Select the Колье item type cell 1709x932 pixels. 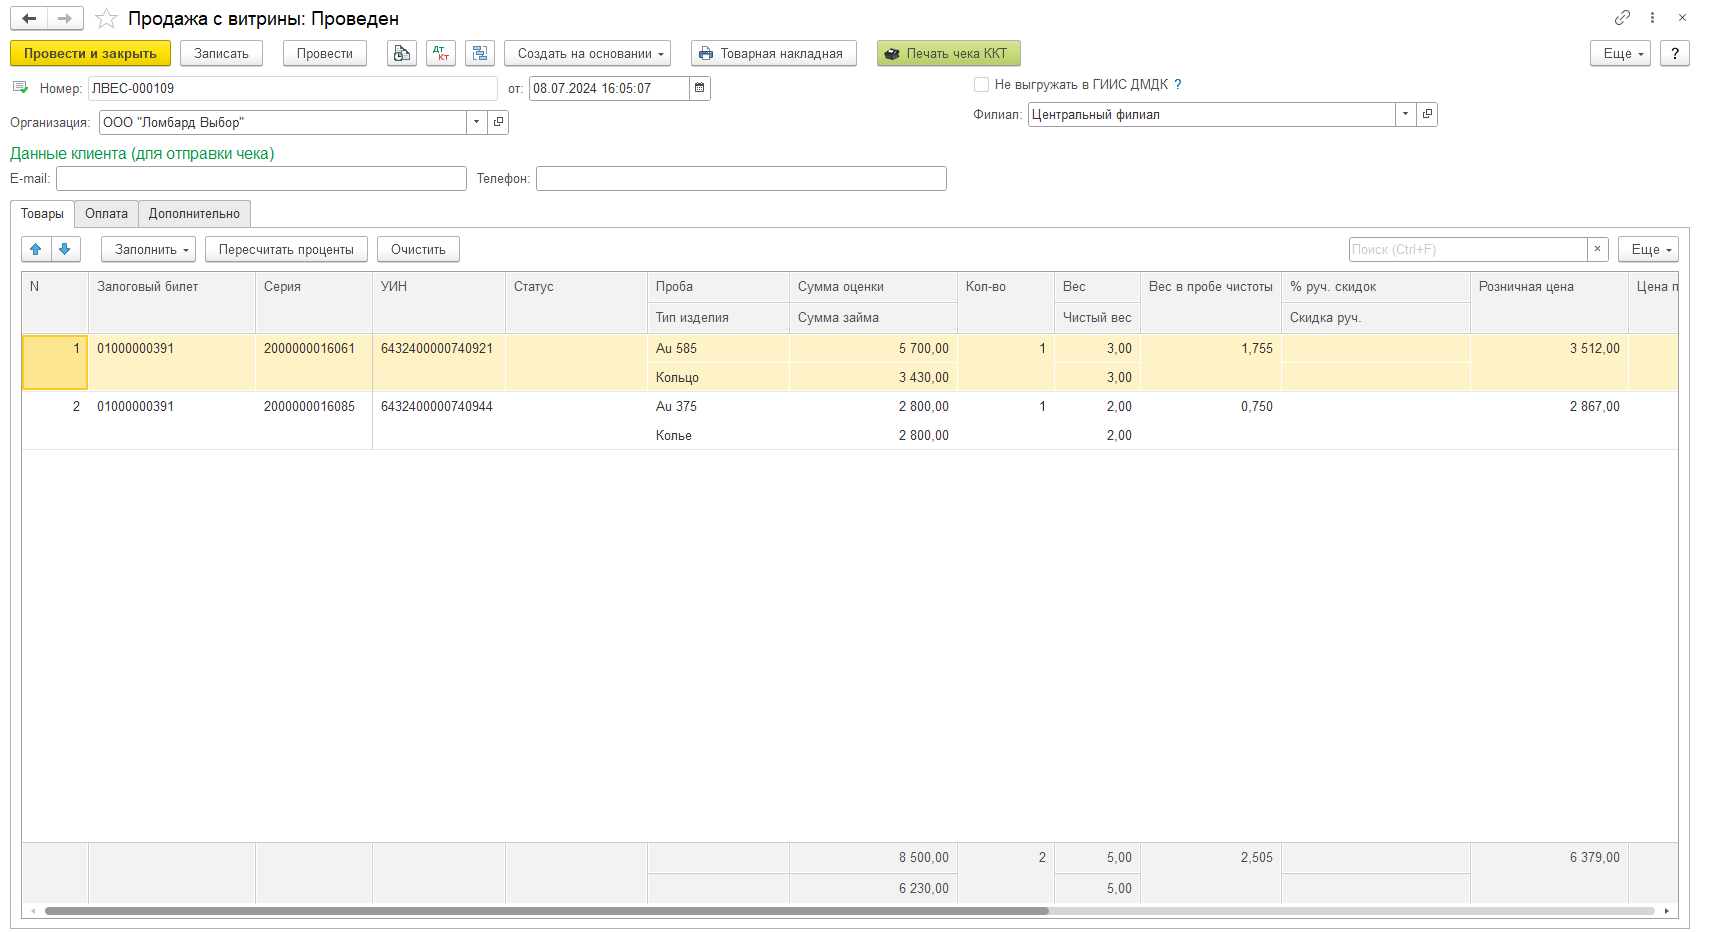click(718, 435)
